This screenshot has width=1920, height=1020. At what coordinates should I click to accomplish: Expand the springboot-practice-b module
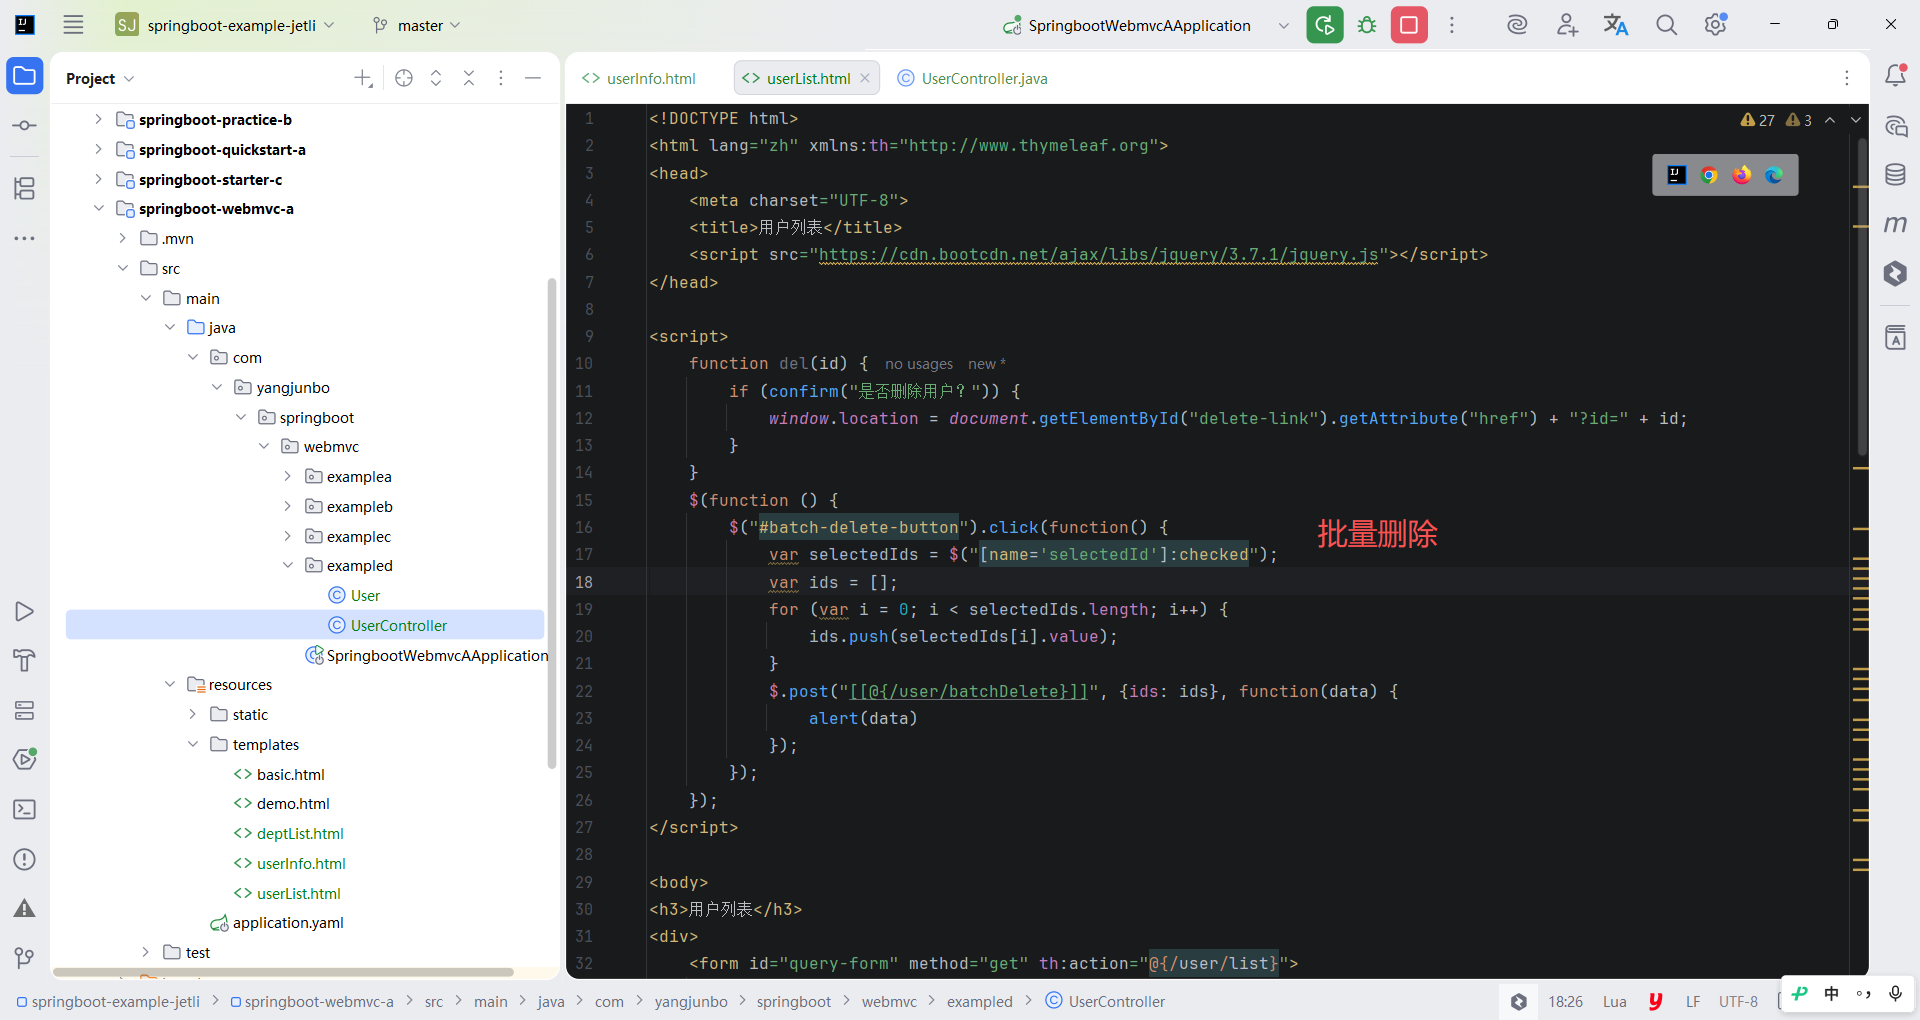pyautogui.click(x=98, y=119)
